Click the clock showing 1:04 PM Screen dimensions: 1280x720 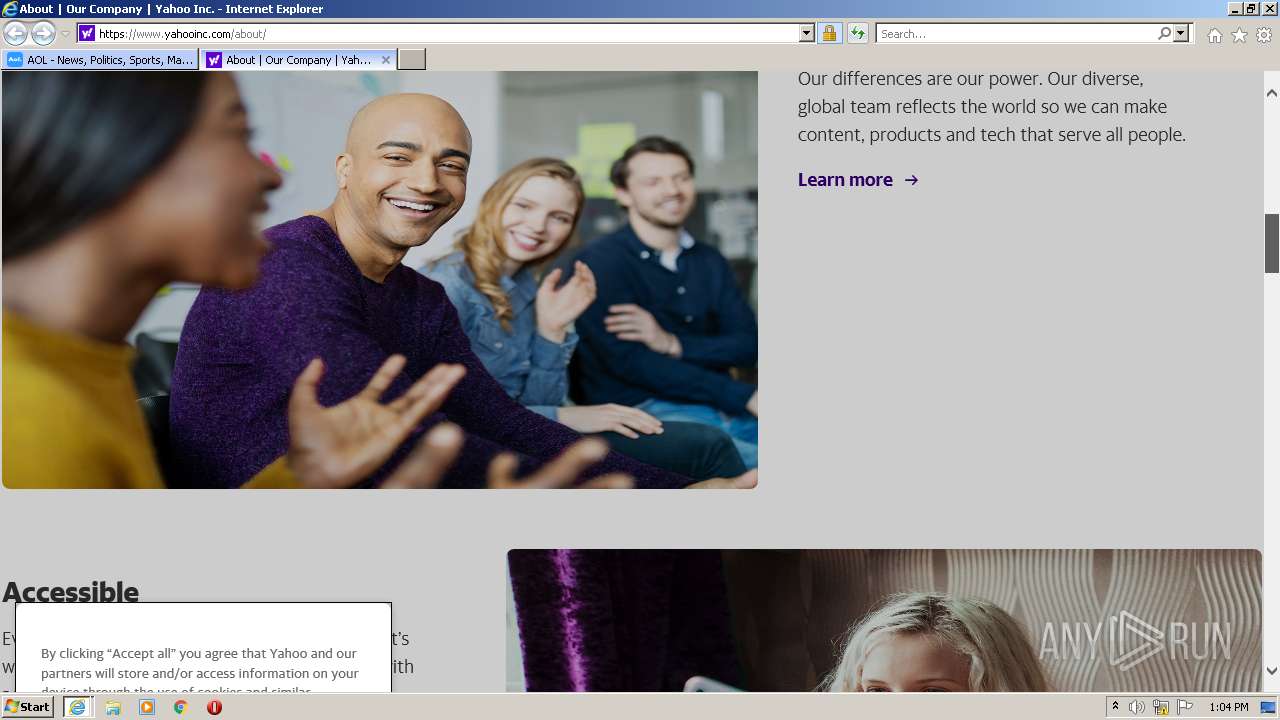coord(1228,707)
